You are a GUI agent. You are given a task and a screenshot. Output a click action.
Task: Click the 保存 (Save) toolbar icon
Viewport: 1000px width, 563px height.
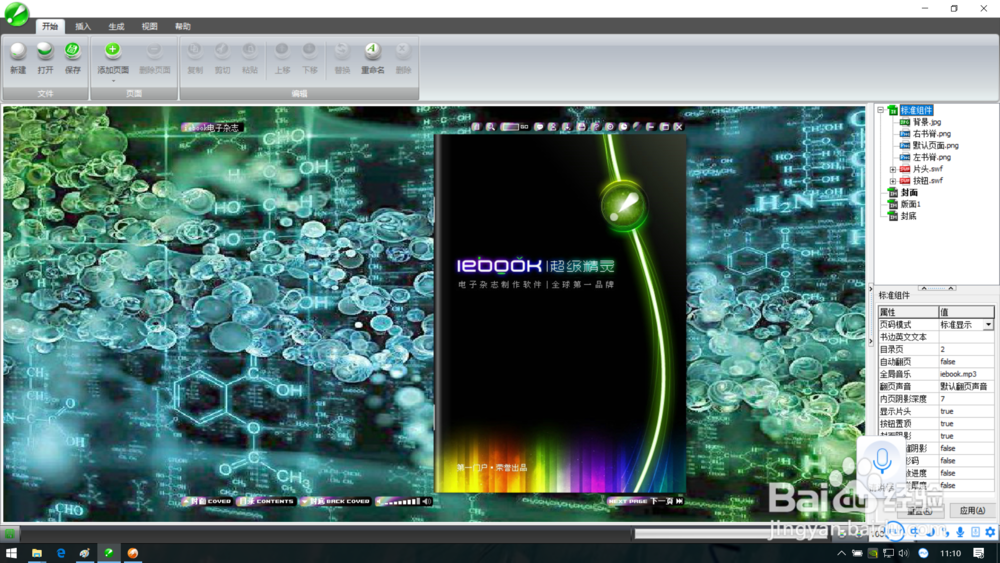(x=72, y=50)
